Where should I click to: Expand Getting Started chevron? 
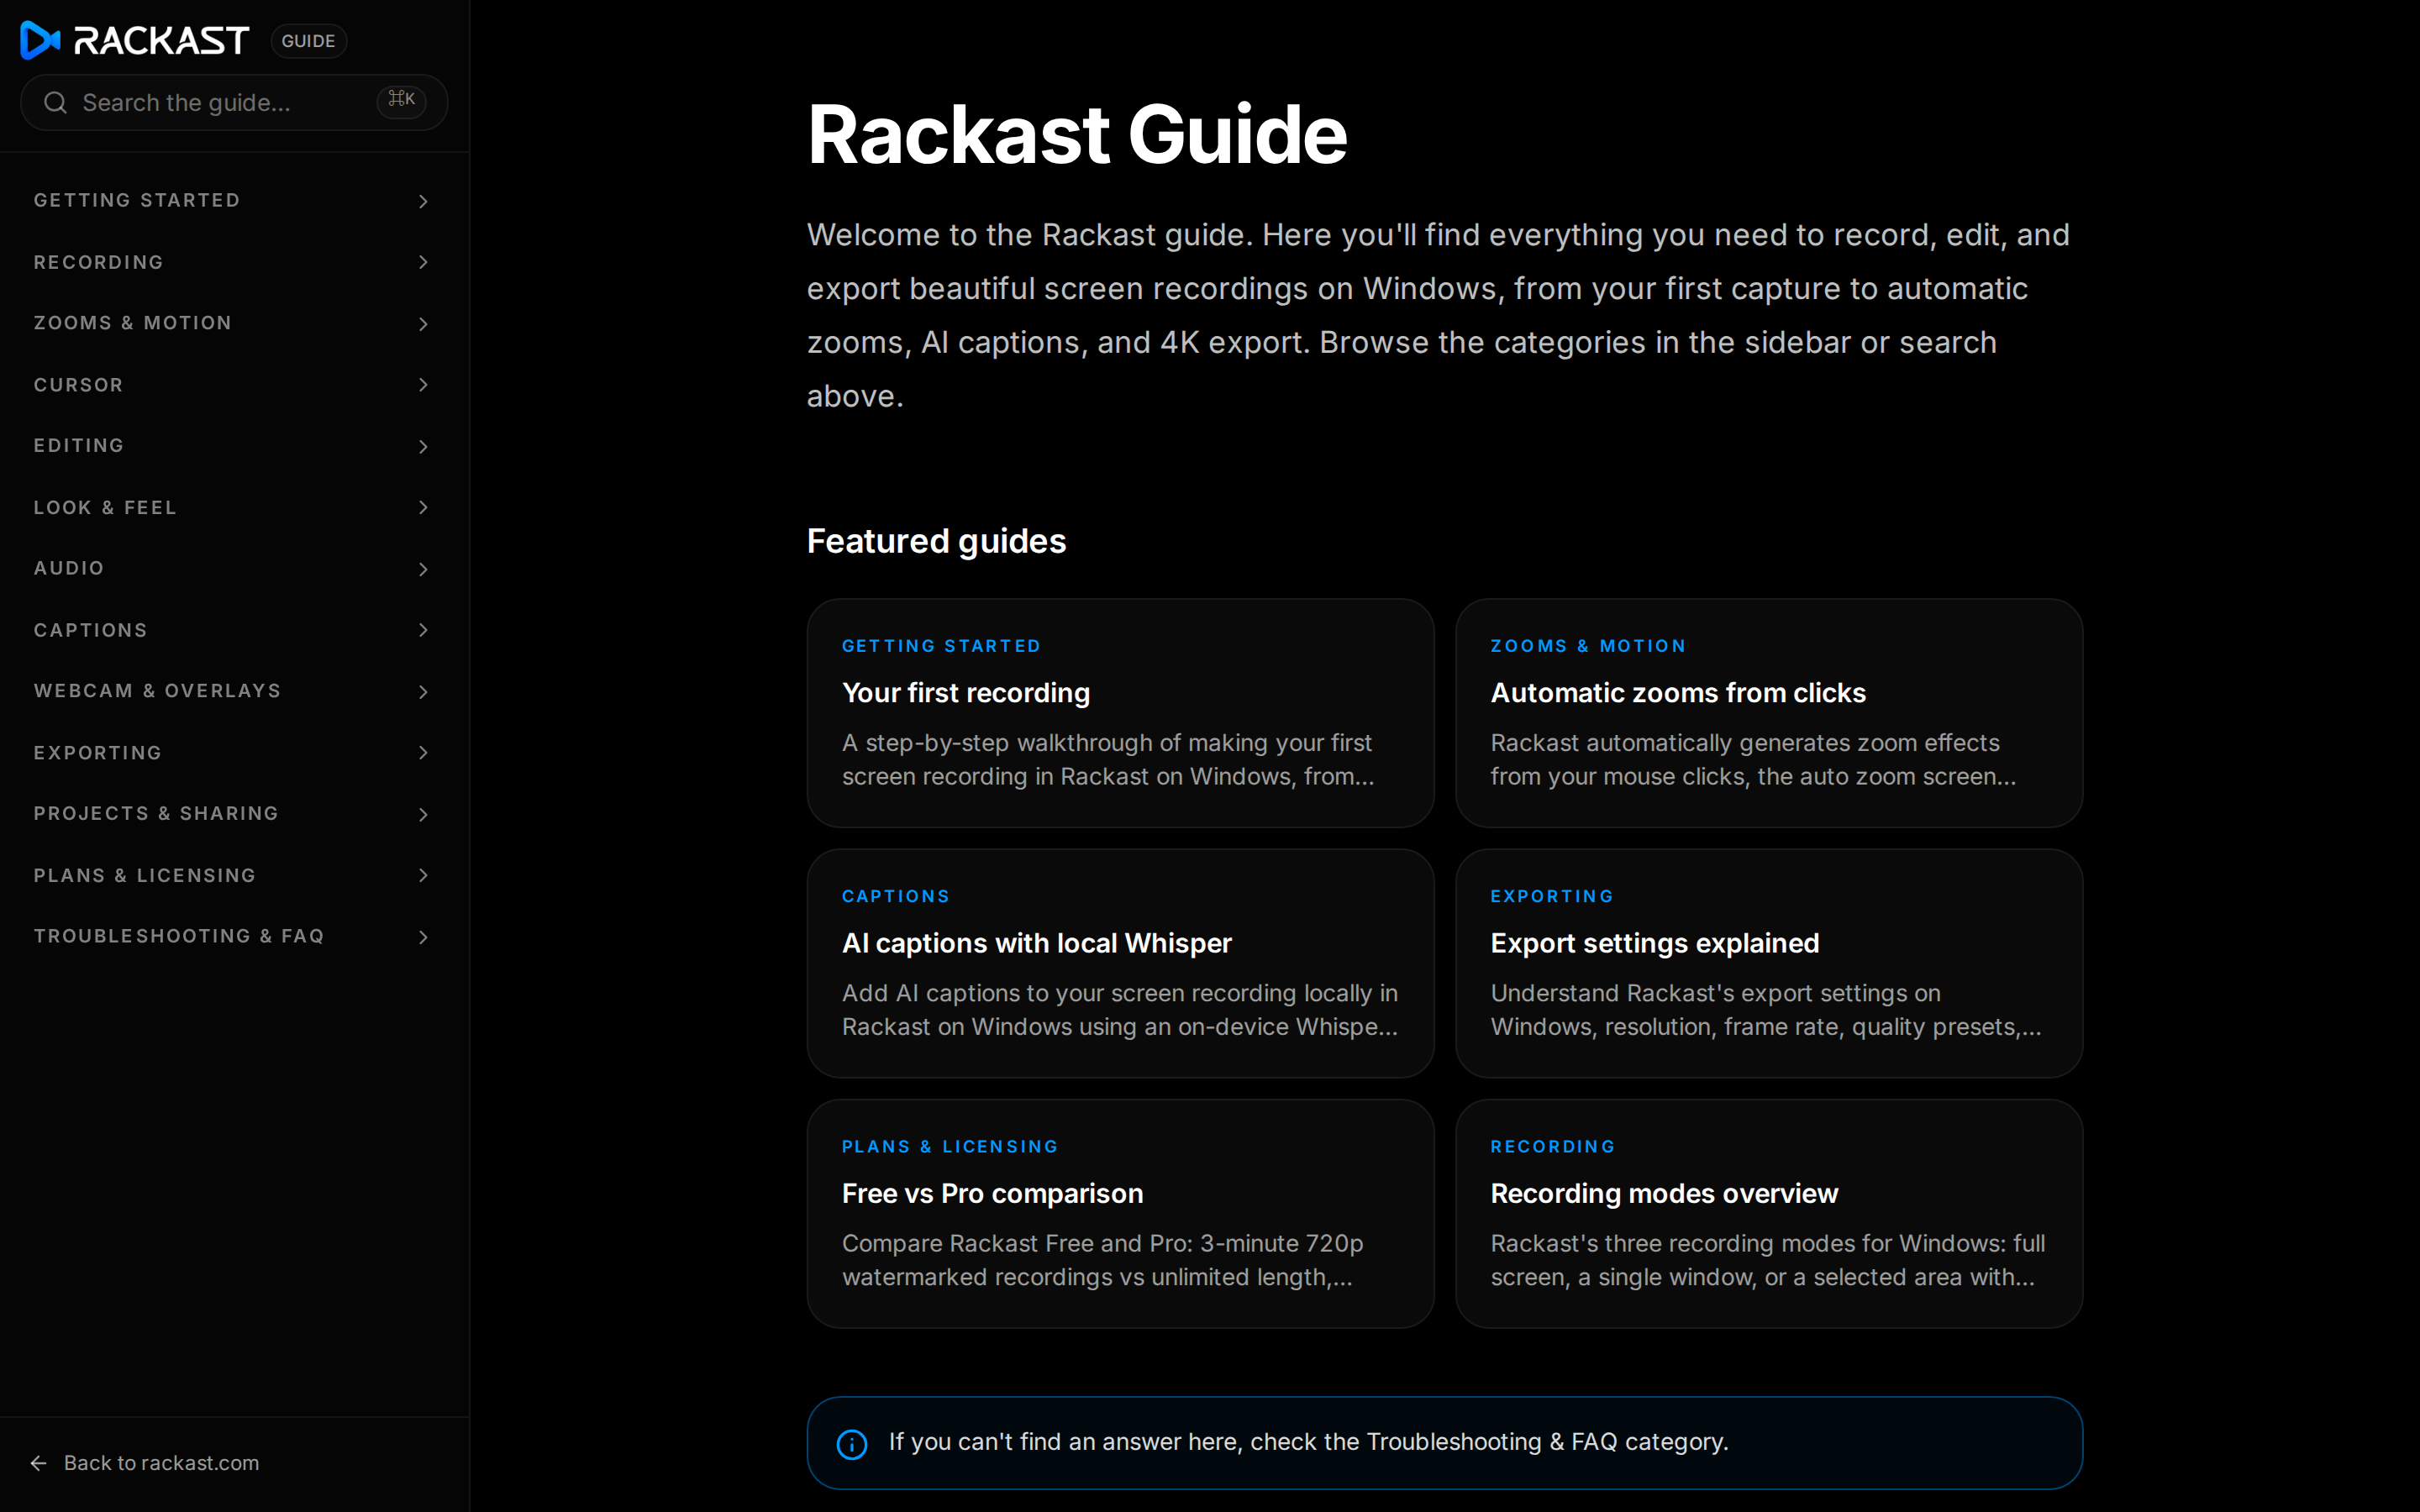423,201
